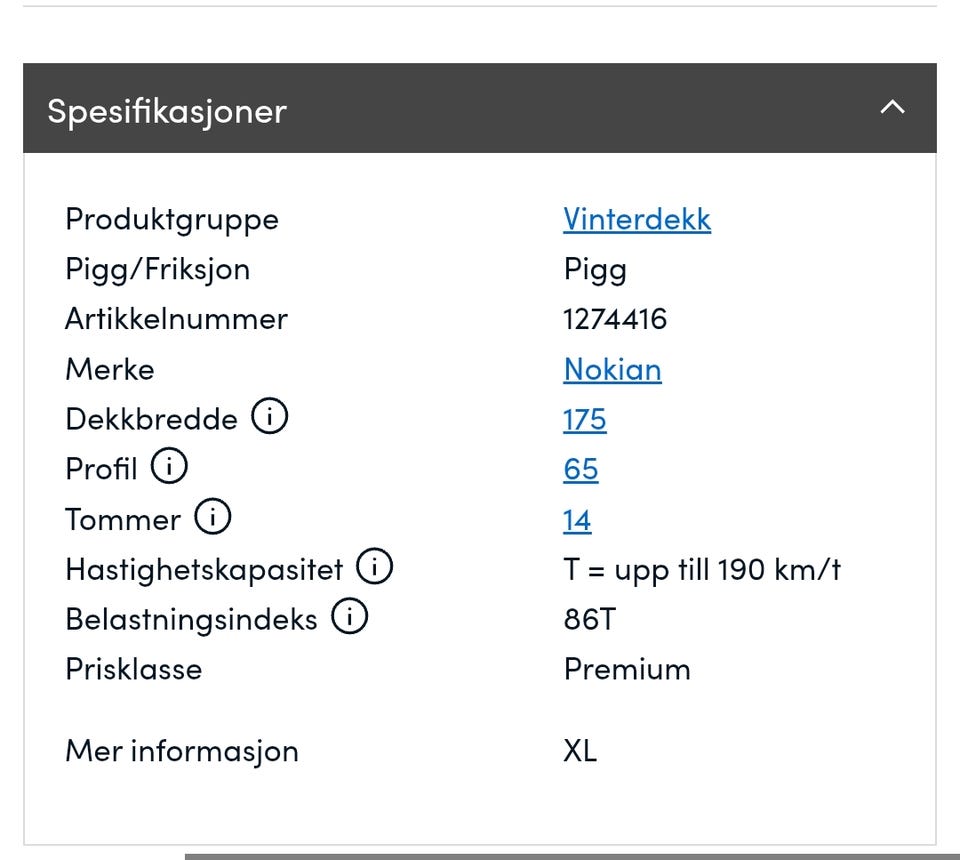
Task: Click the XL value under Mer informasjon
Action: [580, 750]
